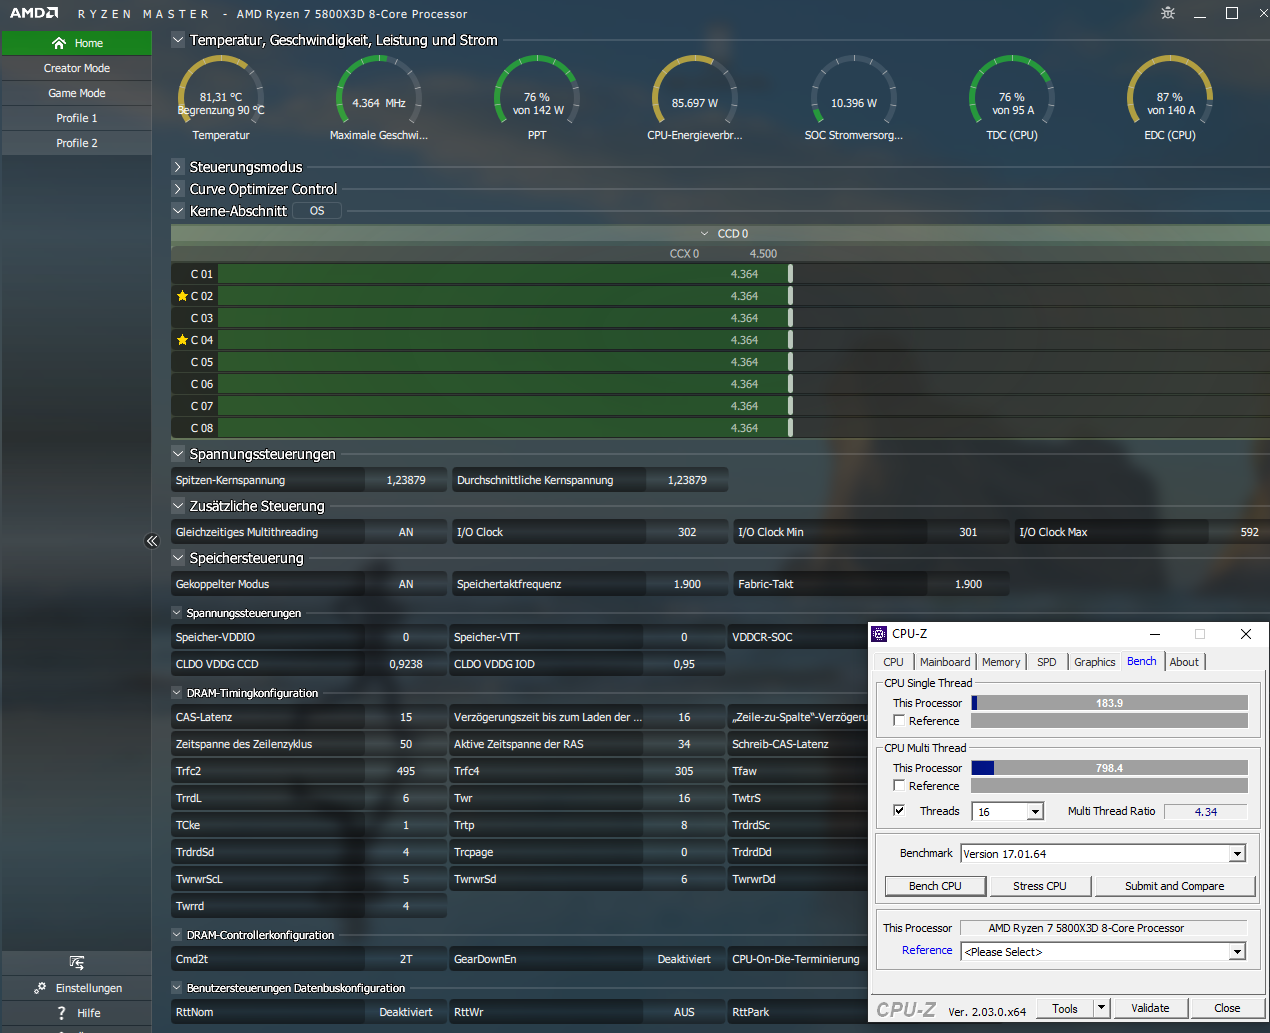Open the Tools dropdown arrow in CPU-Z
This screenshot has width=1270, height=1033.
point(1102,1008)
